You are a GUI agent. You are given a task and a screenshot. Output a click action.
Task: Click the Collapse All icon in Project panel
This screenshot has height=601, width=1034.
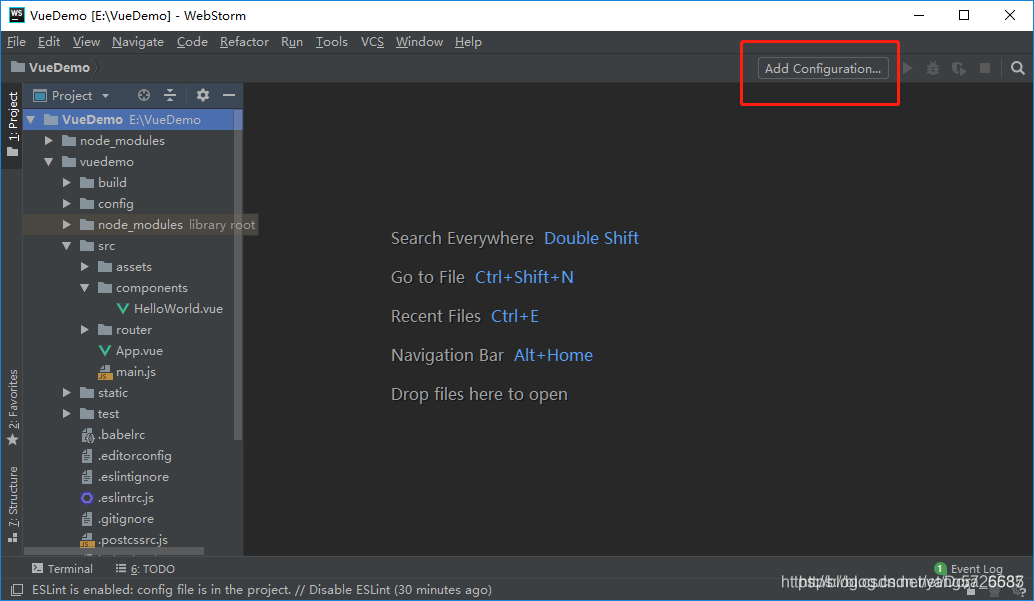[x=170, y=95]
